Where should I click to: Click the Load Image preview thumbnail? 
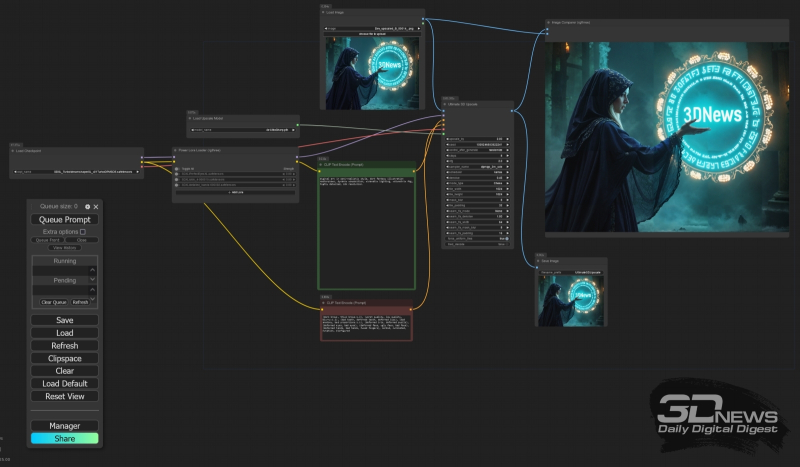click(372, 72)
